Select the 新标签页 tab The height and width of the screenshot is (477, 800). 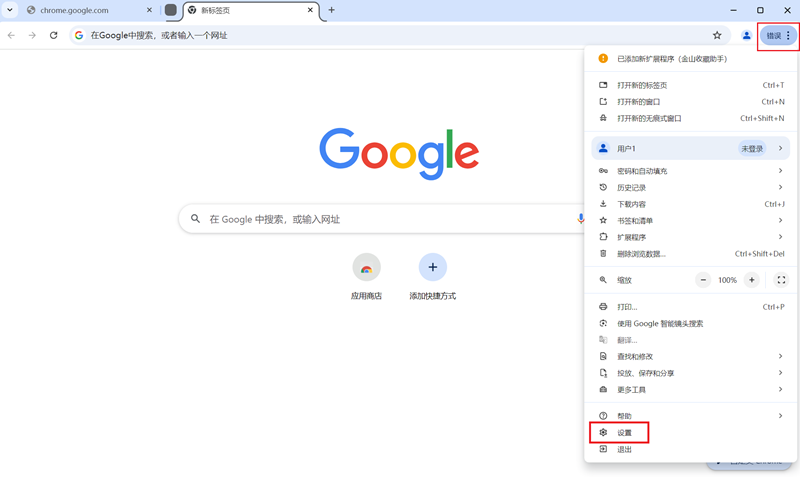[250, 10]
